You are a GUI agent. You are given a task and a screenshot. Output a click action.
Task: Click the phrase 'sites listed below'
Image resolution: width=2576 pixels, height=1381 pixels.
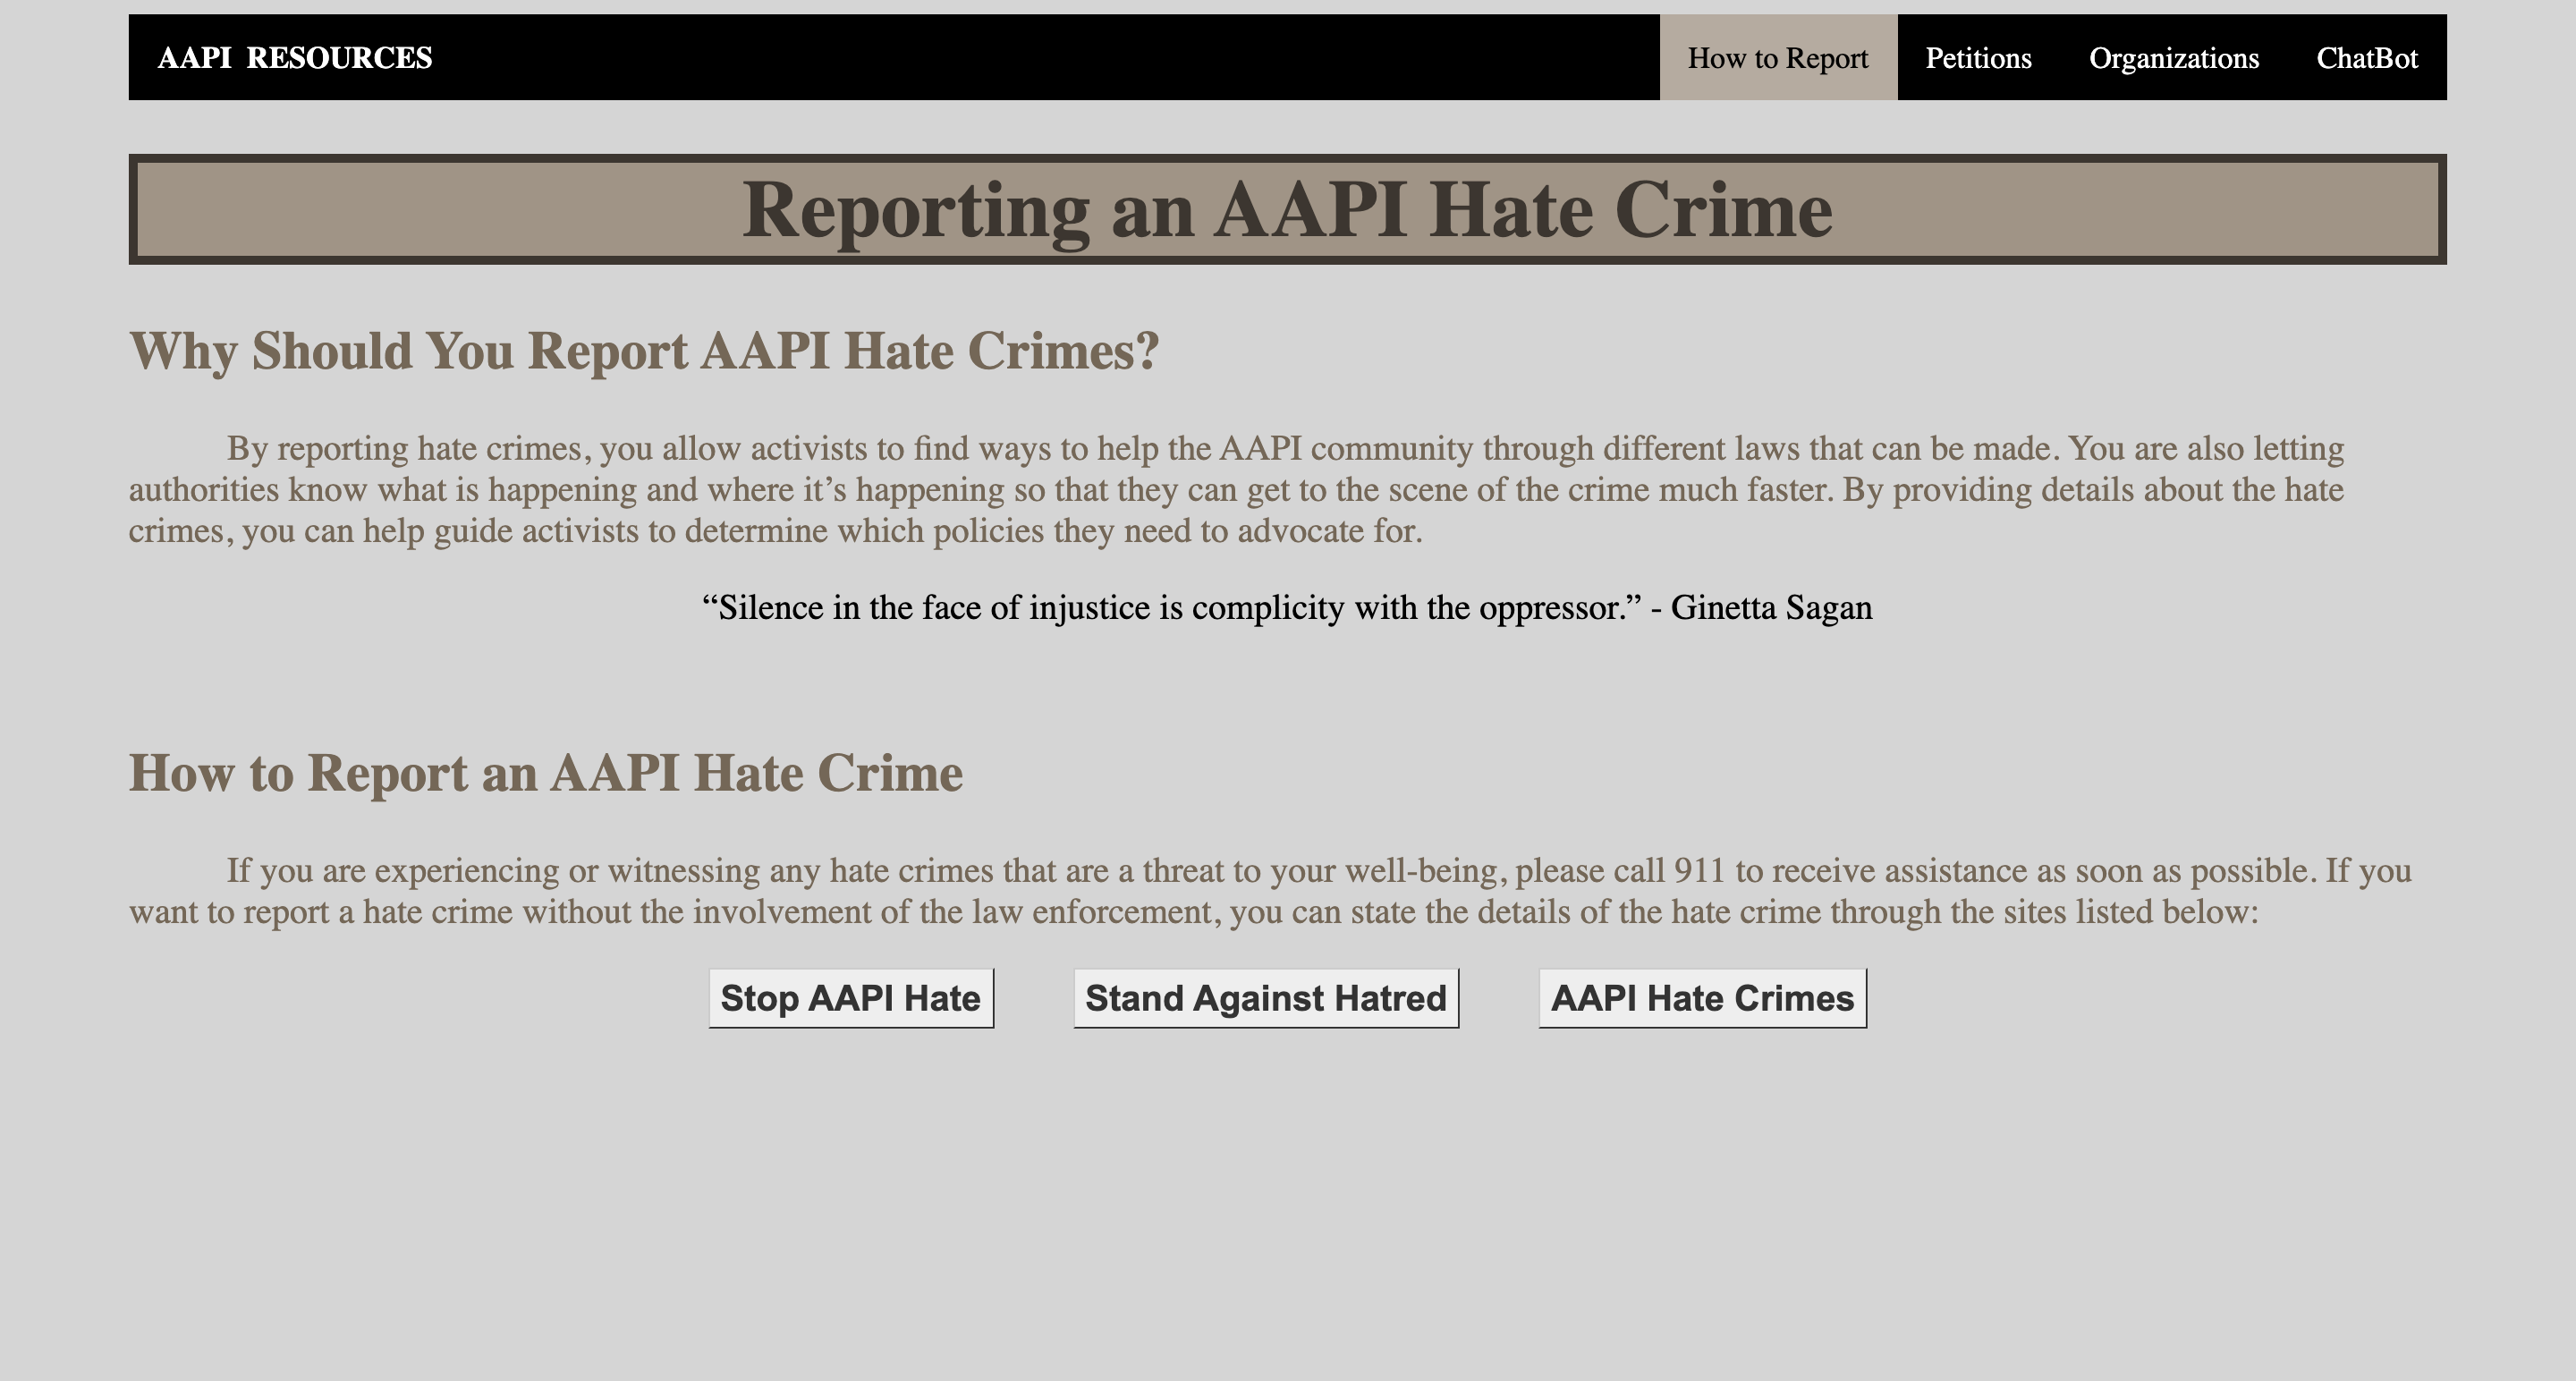(2128, 912)
